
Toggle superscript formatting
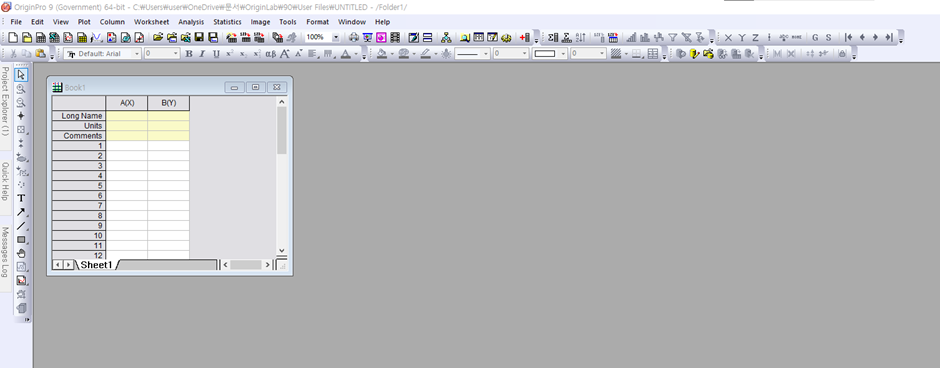pyautogui.click(x=230, y=54)
